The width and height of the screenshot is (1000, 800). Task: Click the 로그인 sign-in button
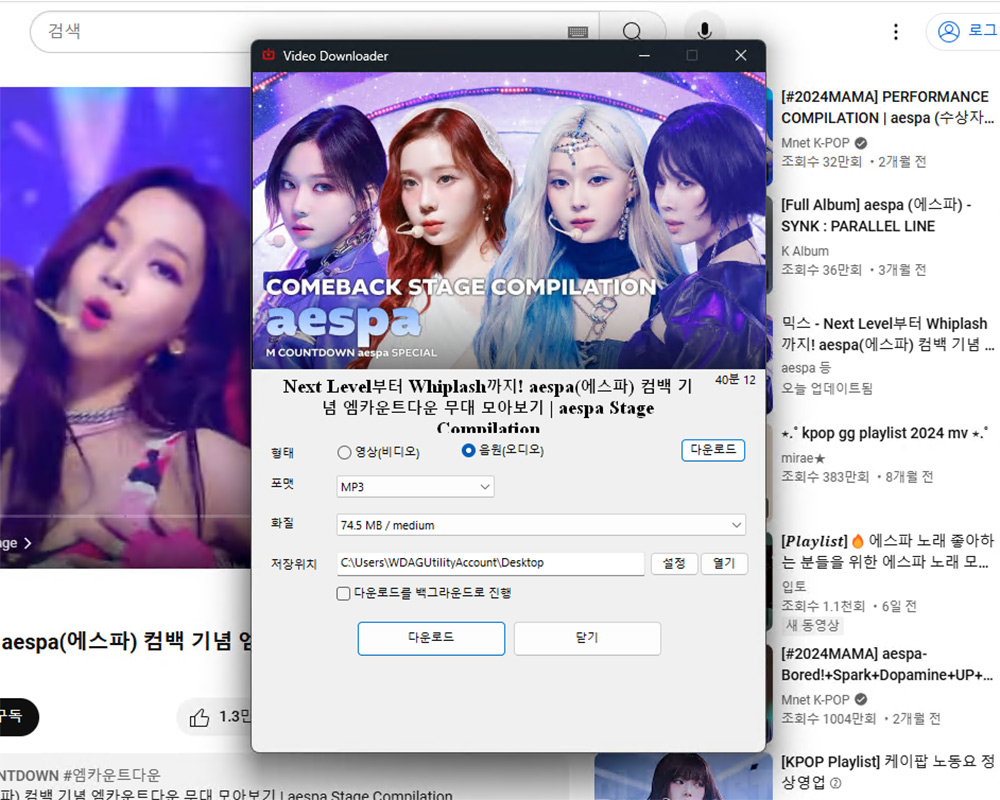coord(963,31)
